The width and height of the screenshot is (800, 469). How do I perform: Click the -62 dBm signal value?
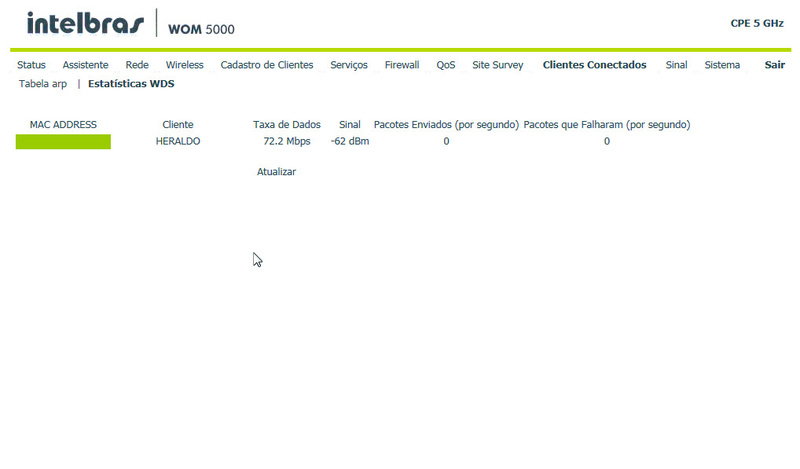(349, 141)
